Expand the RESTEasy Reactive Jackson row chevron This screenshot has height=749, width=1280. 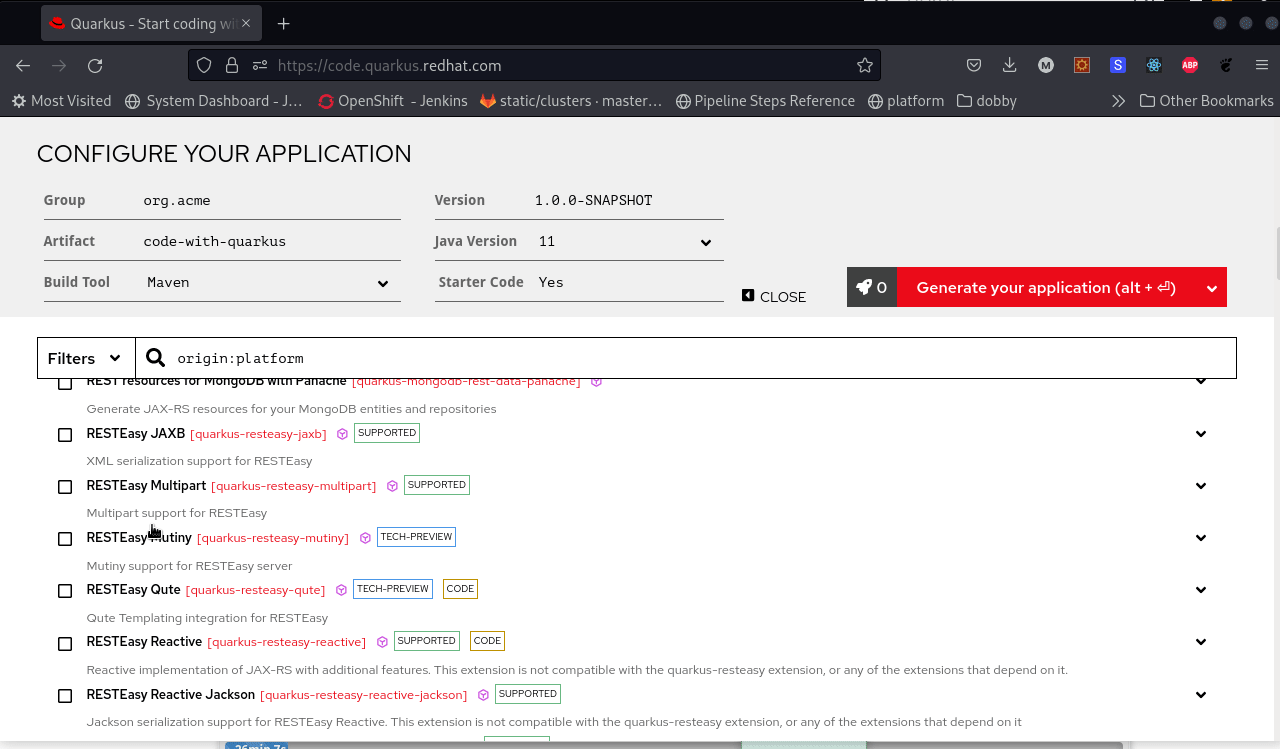tap(1201, 695)
